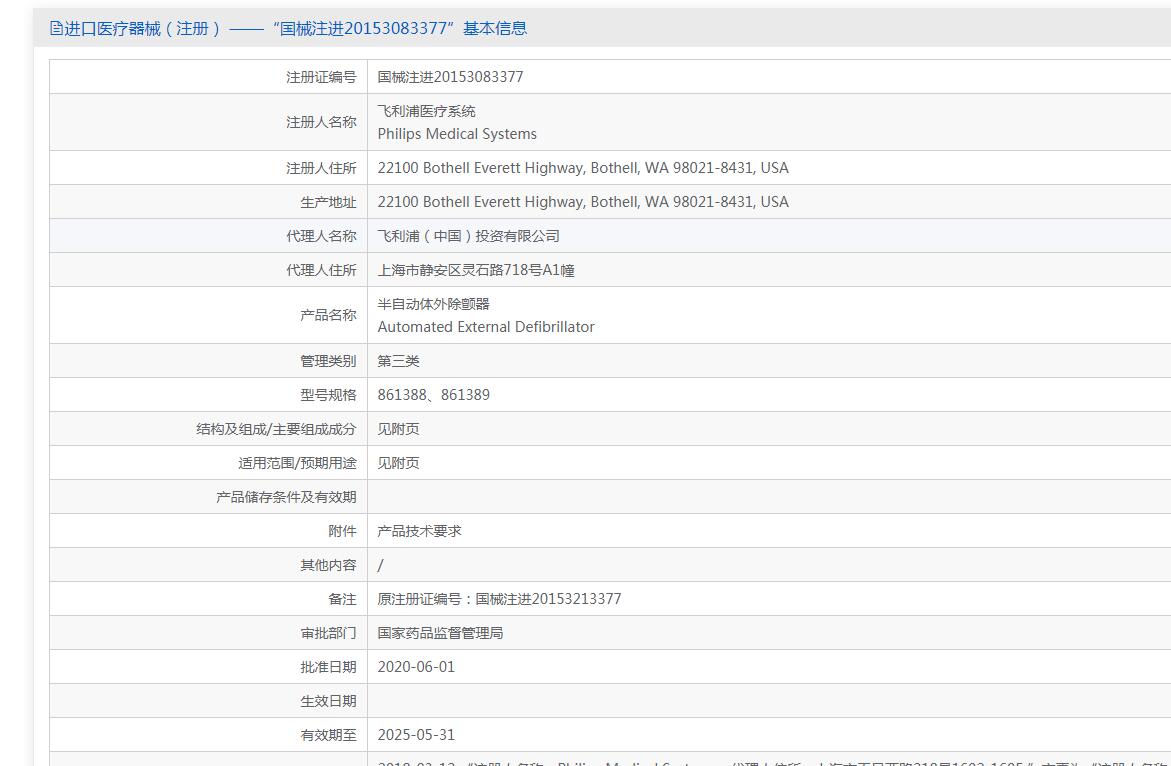
Task: Click 见附页 in the 适用范围 row
Action: (x=398, y=463)
